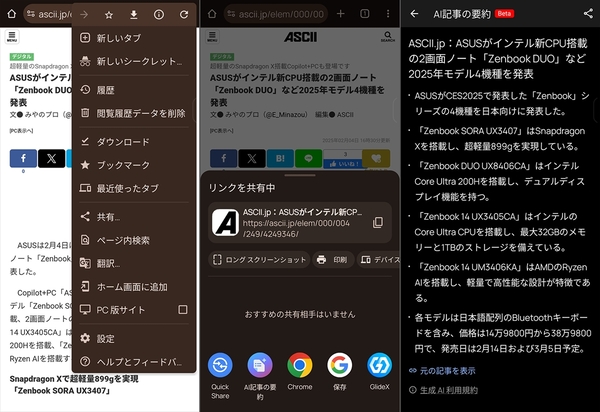This screenshot has height=412, width=600.
Task: Click the forward arrow in Chrome menu
Action: click(84, 15)
